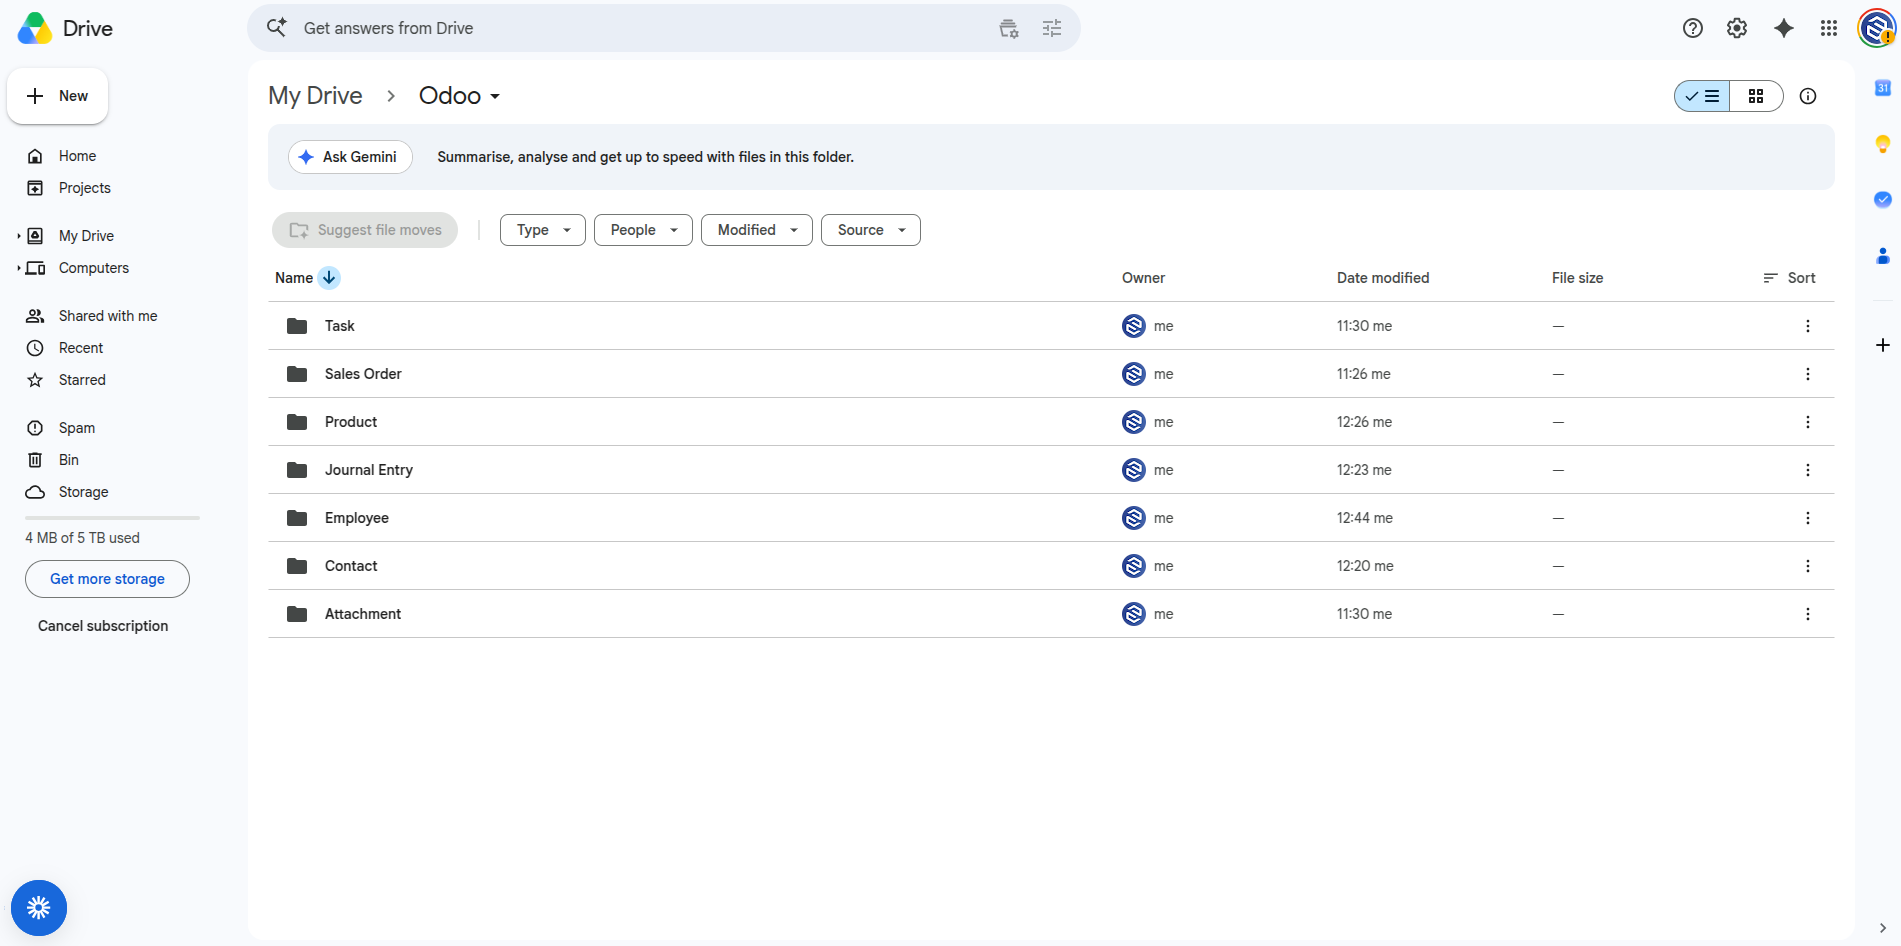Click Cancel subscription link
This screenshot has height=946, width=1901.
(x=103, y=626)
